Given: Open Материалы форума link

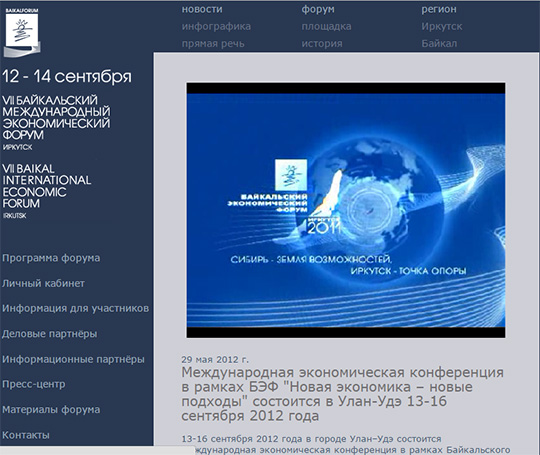Looking at the screenshot, I should [51, 410].
